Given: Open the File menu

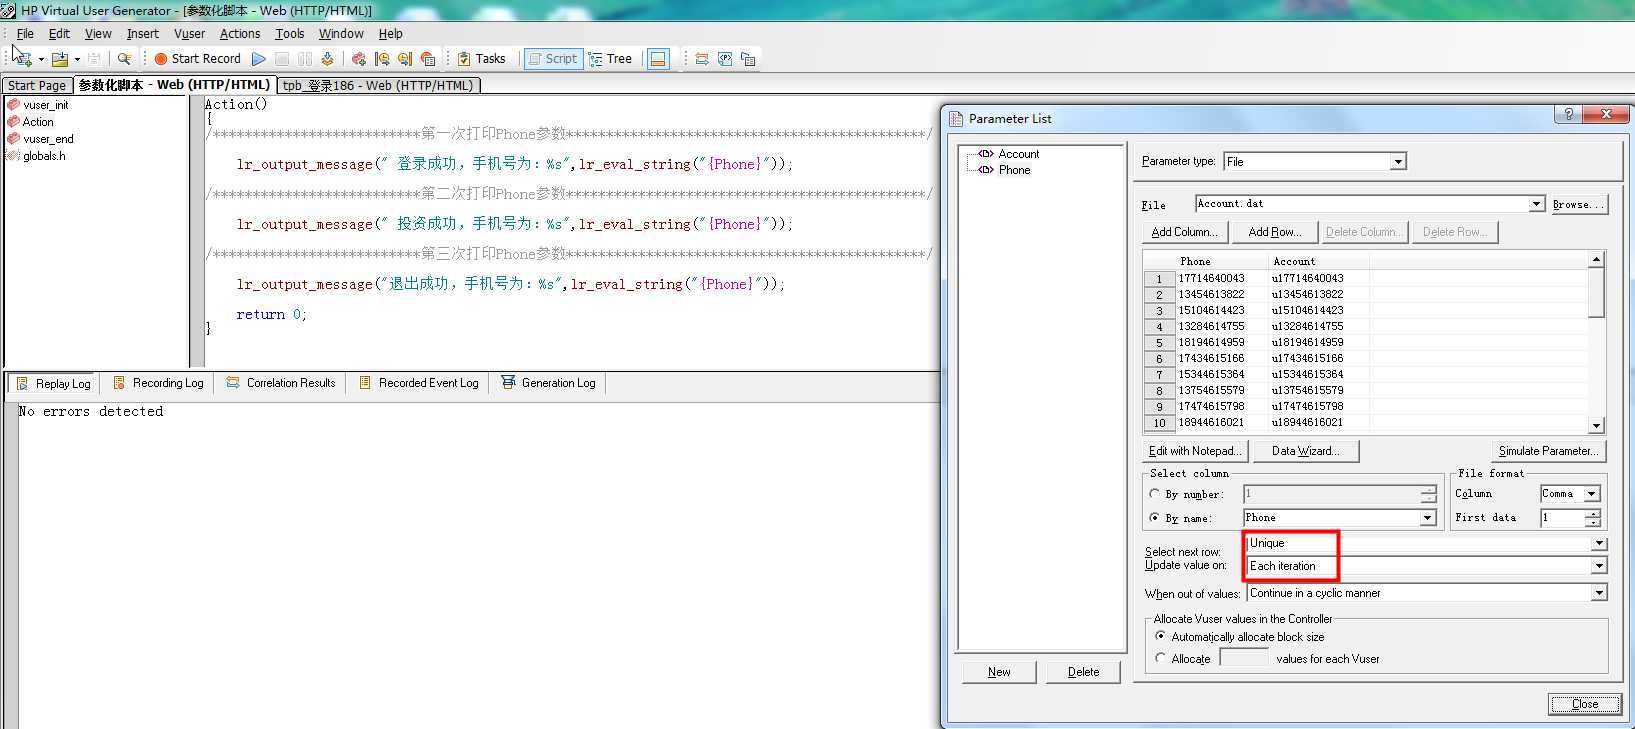Looking at the screenshot, I should [x=25, y=33].
